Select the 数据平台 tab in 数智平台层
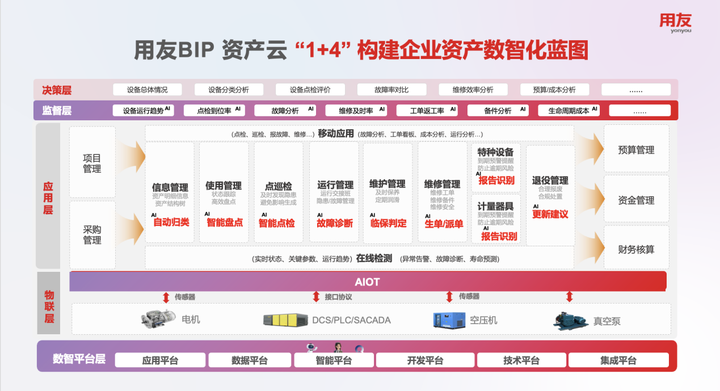720x391 pixels. click(249, 360)
